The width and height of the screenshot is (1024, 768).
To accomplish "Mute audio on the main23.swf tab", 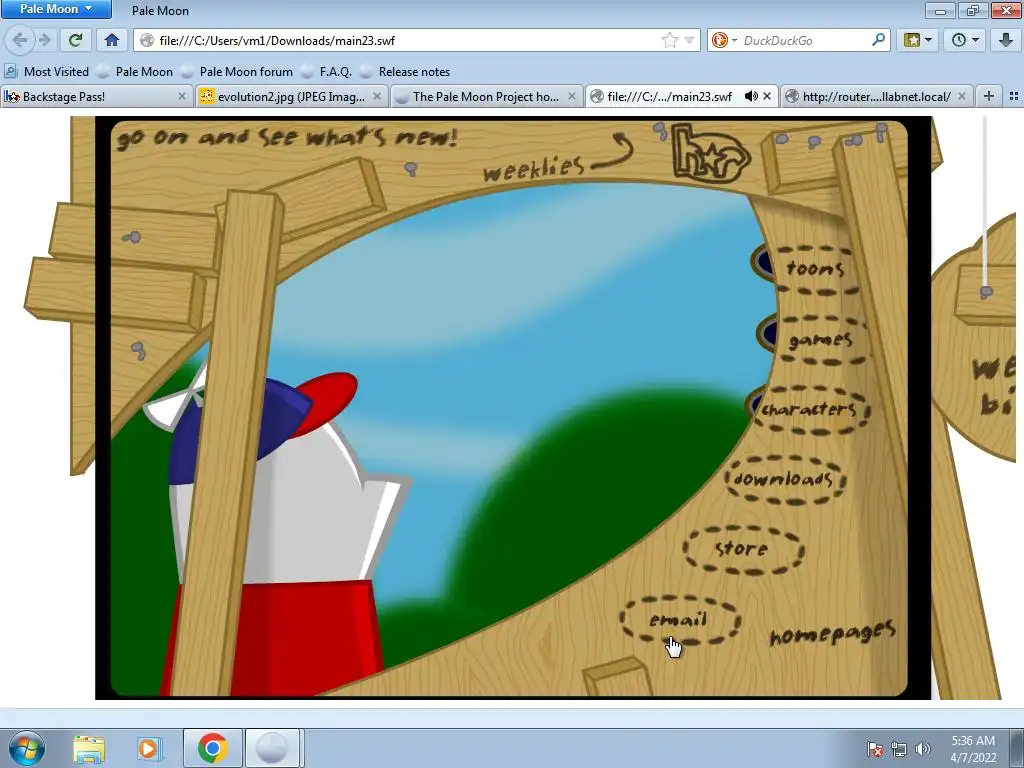I will click(751, 97).
